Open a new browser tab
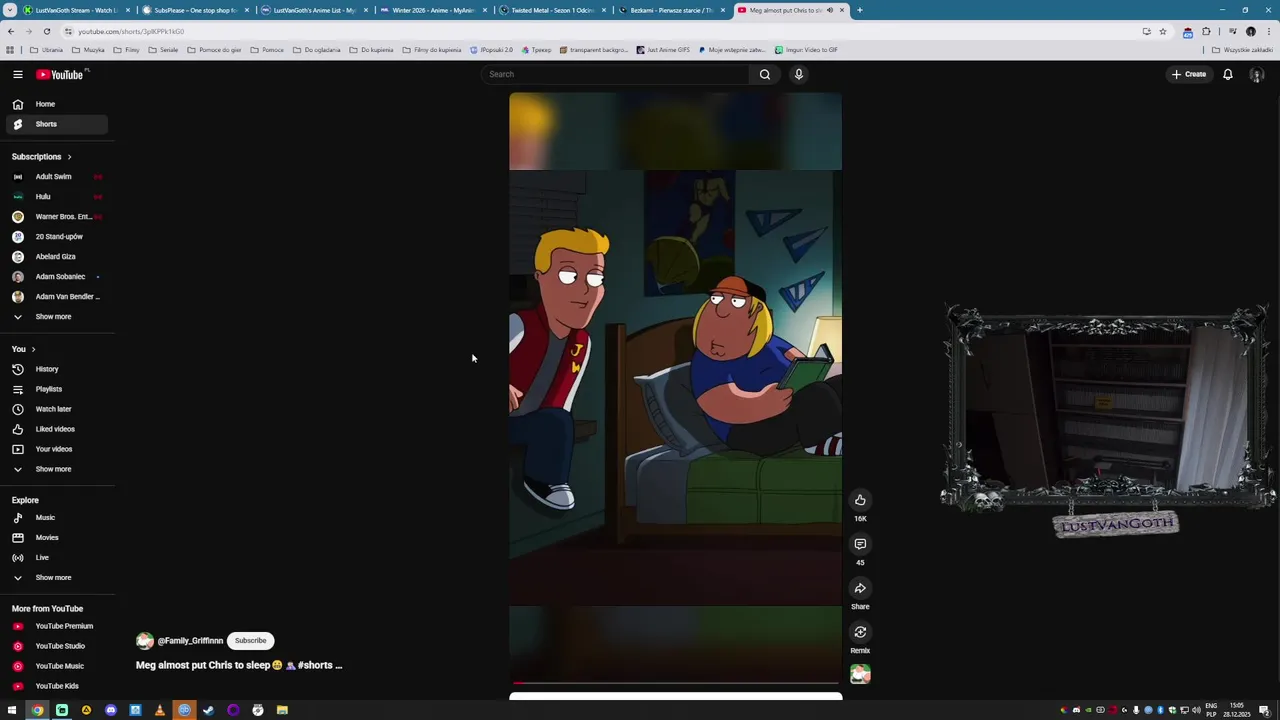Viewport: 1280px width, 720px height. 860,10
